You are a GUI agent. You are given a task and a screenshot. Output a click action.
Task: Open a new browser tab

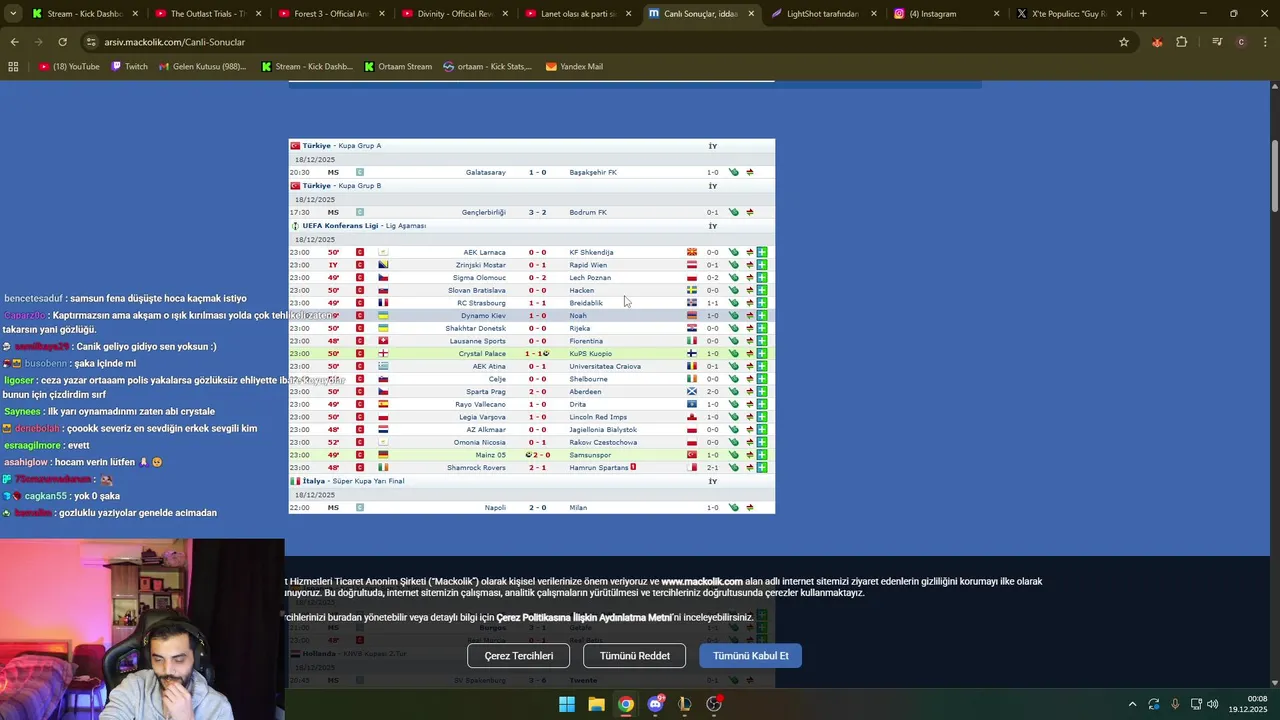[1143, 14]
